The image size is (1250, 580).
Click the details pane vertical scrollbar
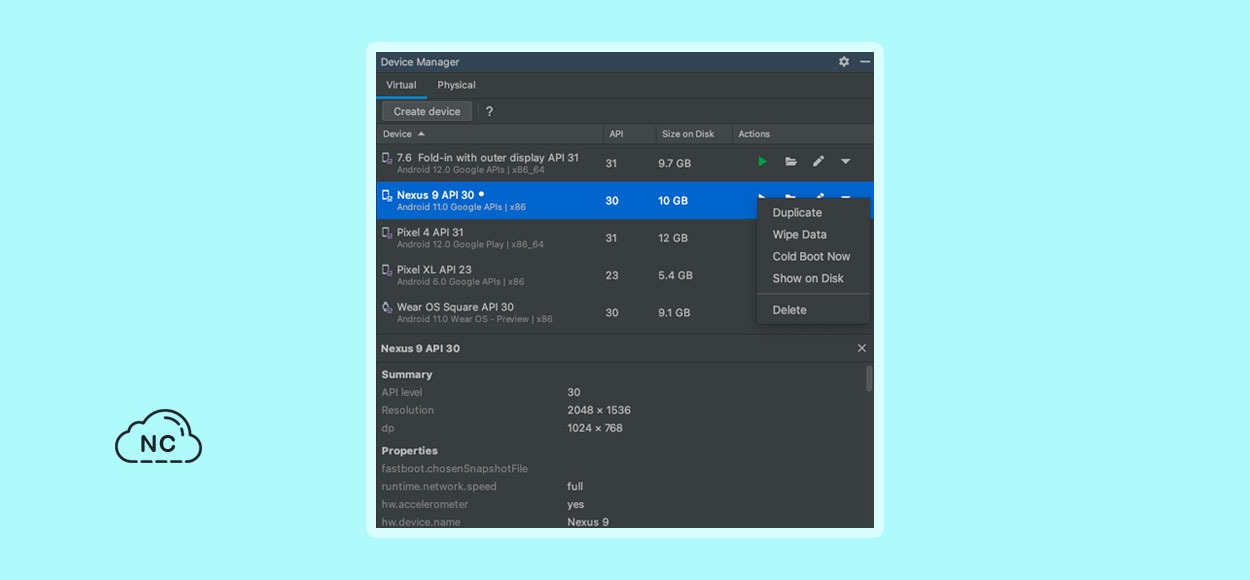(869, 378)
